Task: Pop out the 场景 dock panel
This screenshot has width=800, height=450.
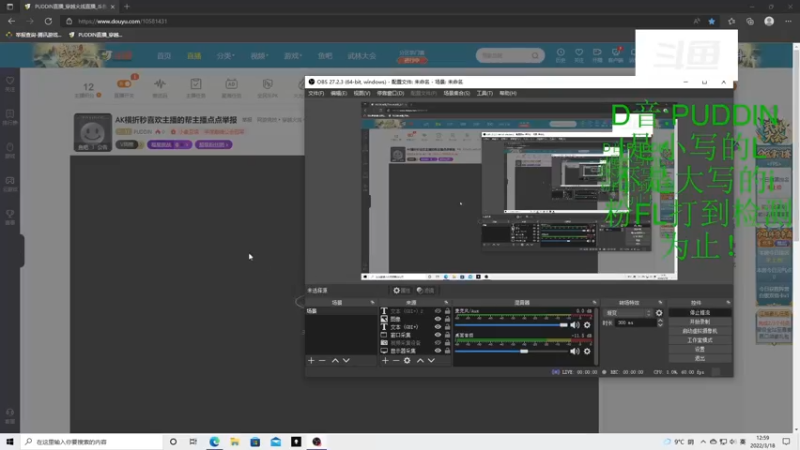Action: click(x=372, y=303)
